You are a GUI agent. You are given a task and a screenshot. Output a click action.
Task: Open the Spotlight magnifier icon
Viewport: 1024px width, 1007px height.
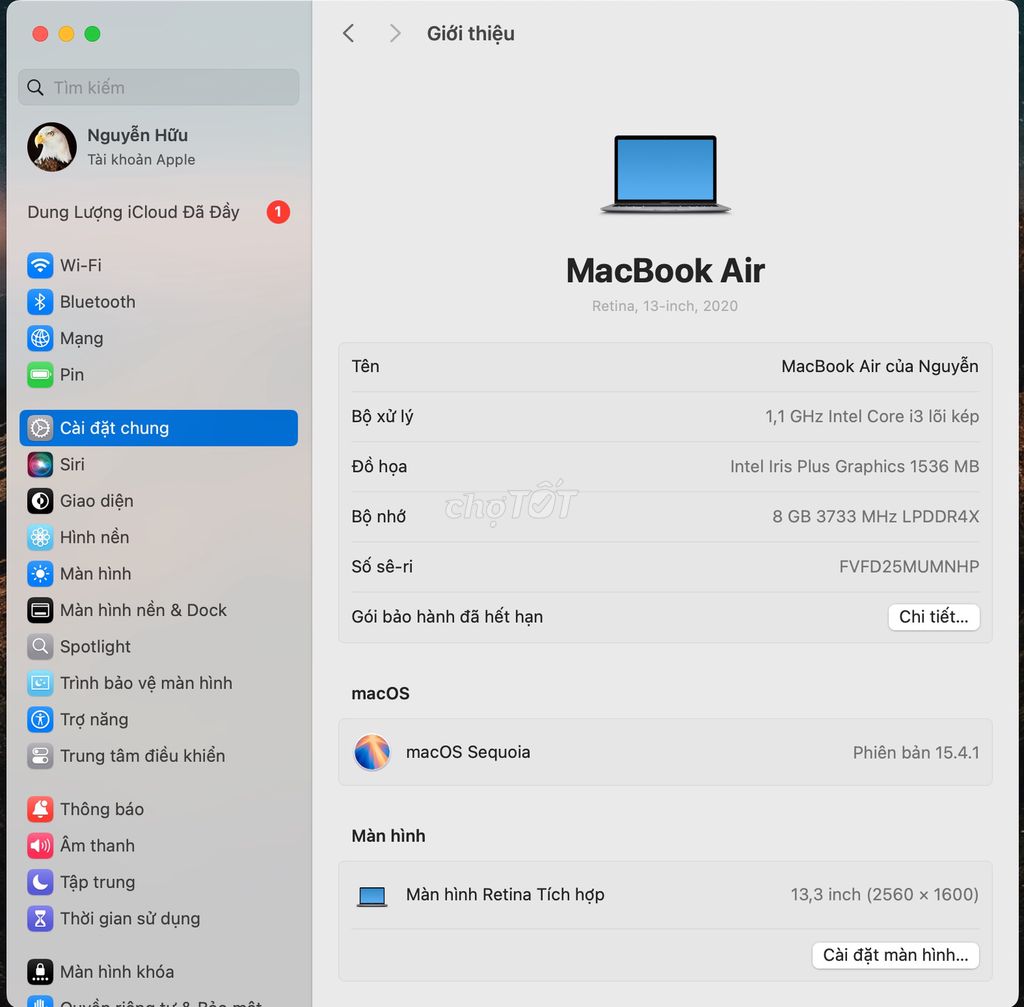40,647
